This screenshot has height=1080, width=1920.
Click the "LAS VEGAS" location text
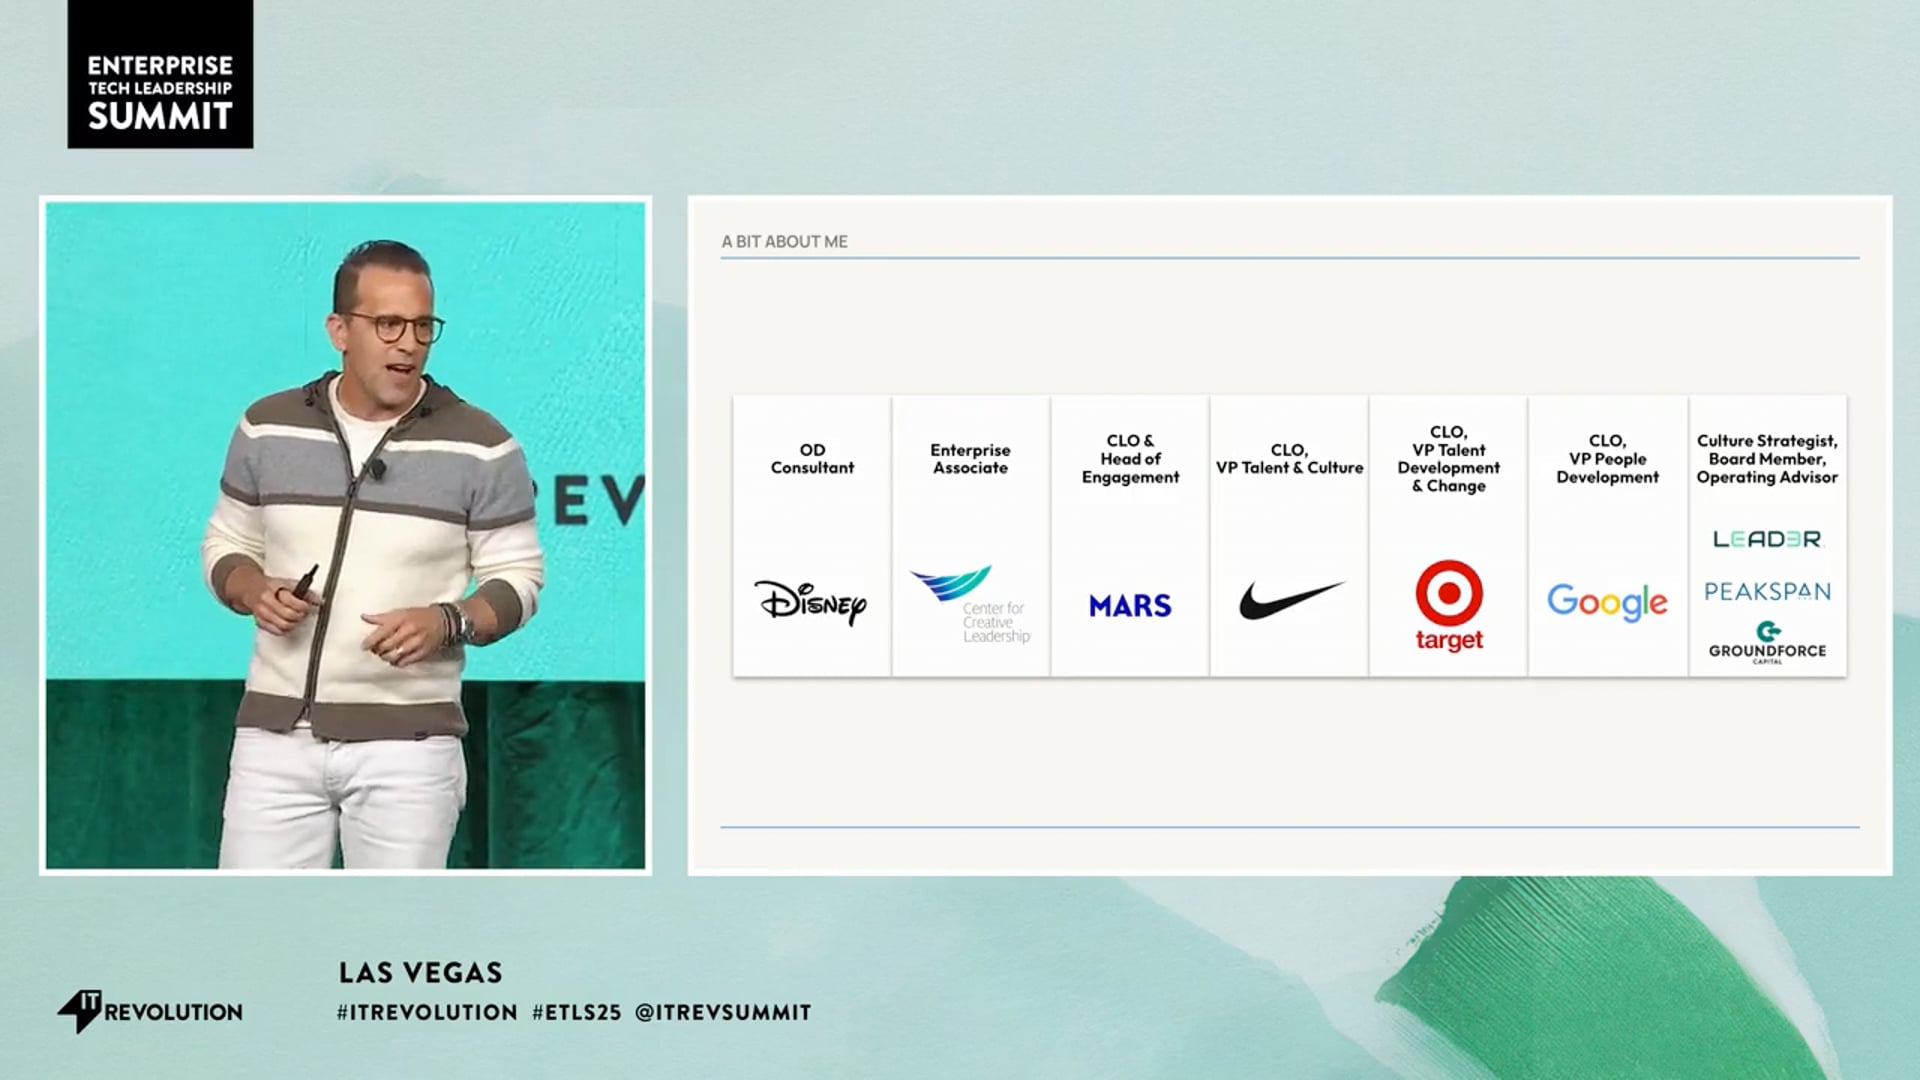tap(420, 972)
